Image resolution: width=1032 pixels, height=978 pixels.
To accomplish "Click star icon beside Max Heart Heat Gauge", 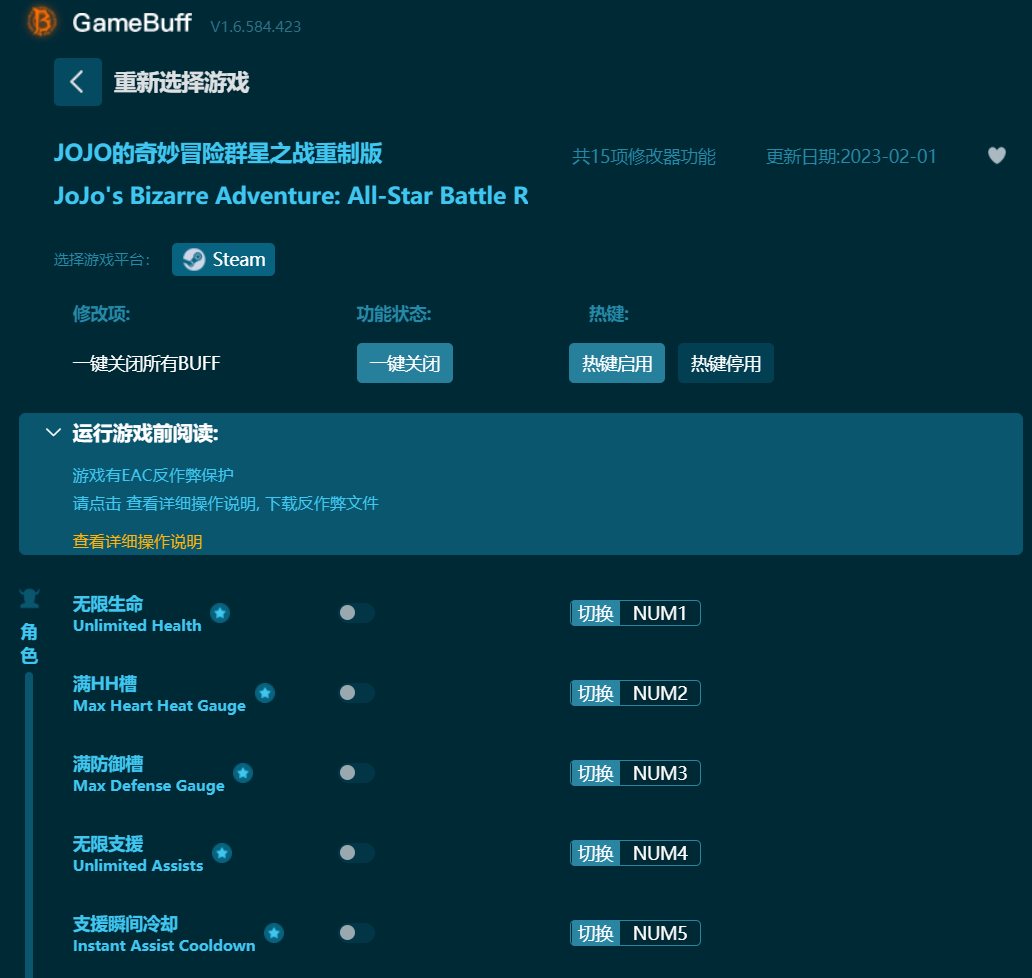I will tap(265, 693).
